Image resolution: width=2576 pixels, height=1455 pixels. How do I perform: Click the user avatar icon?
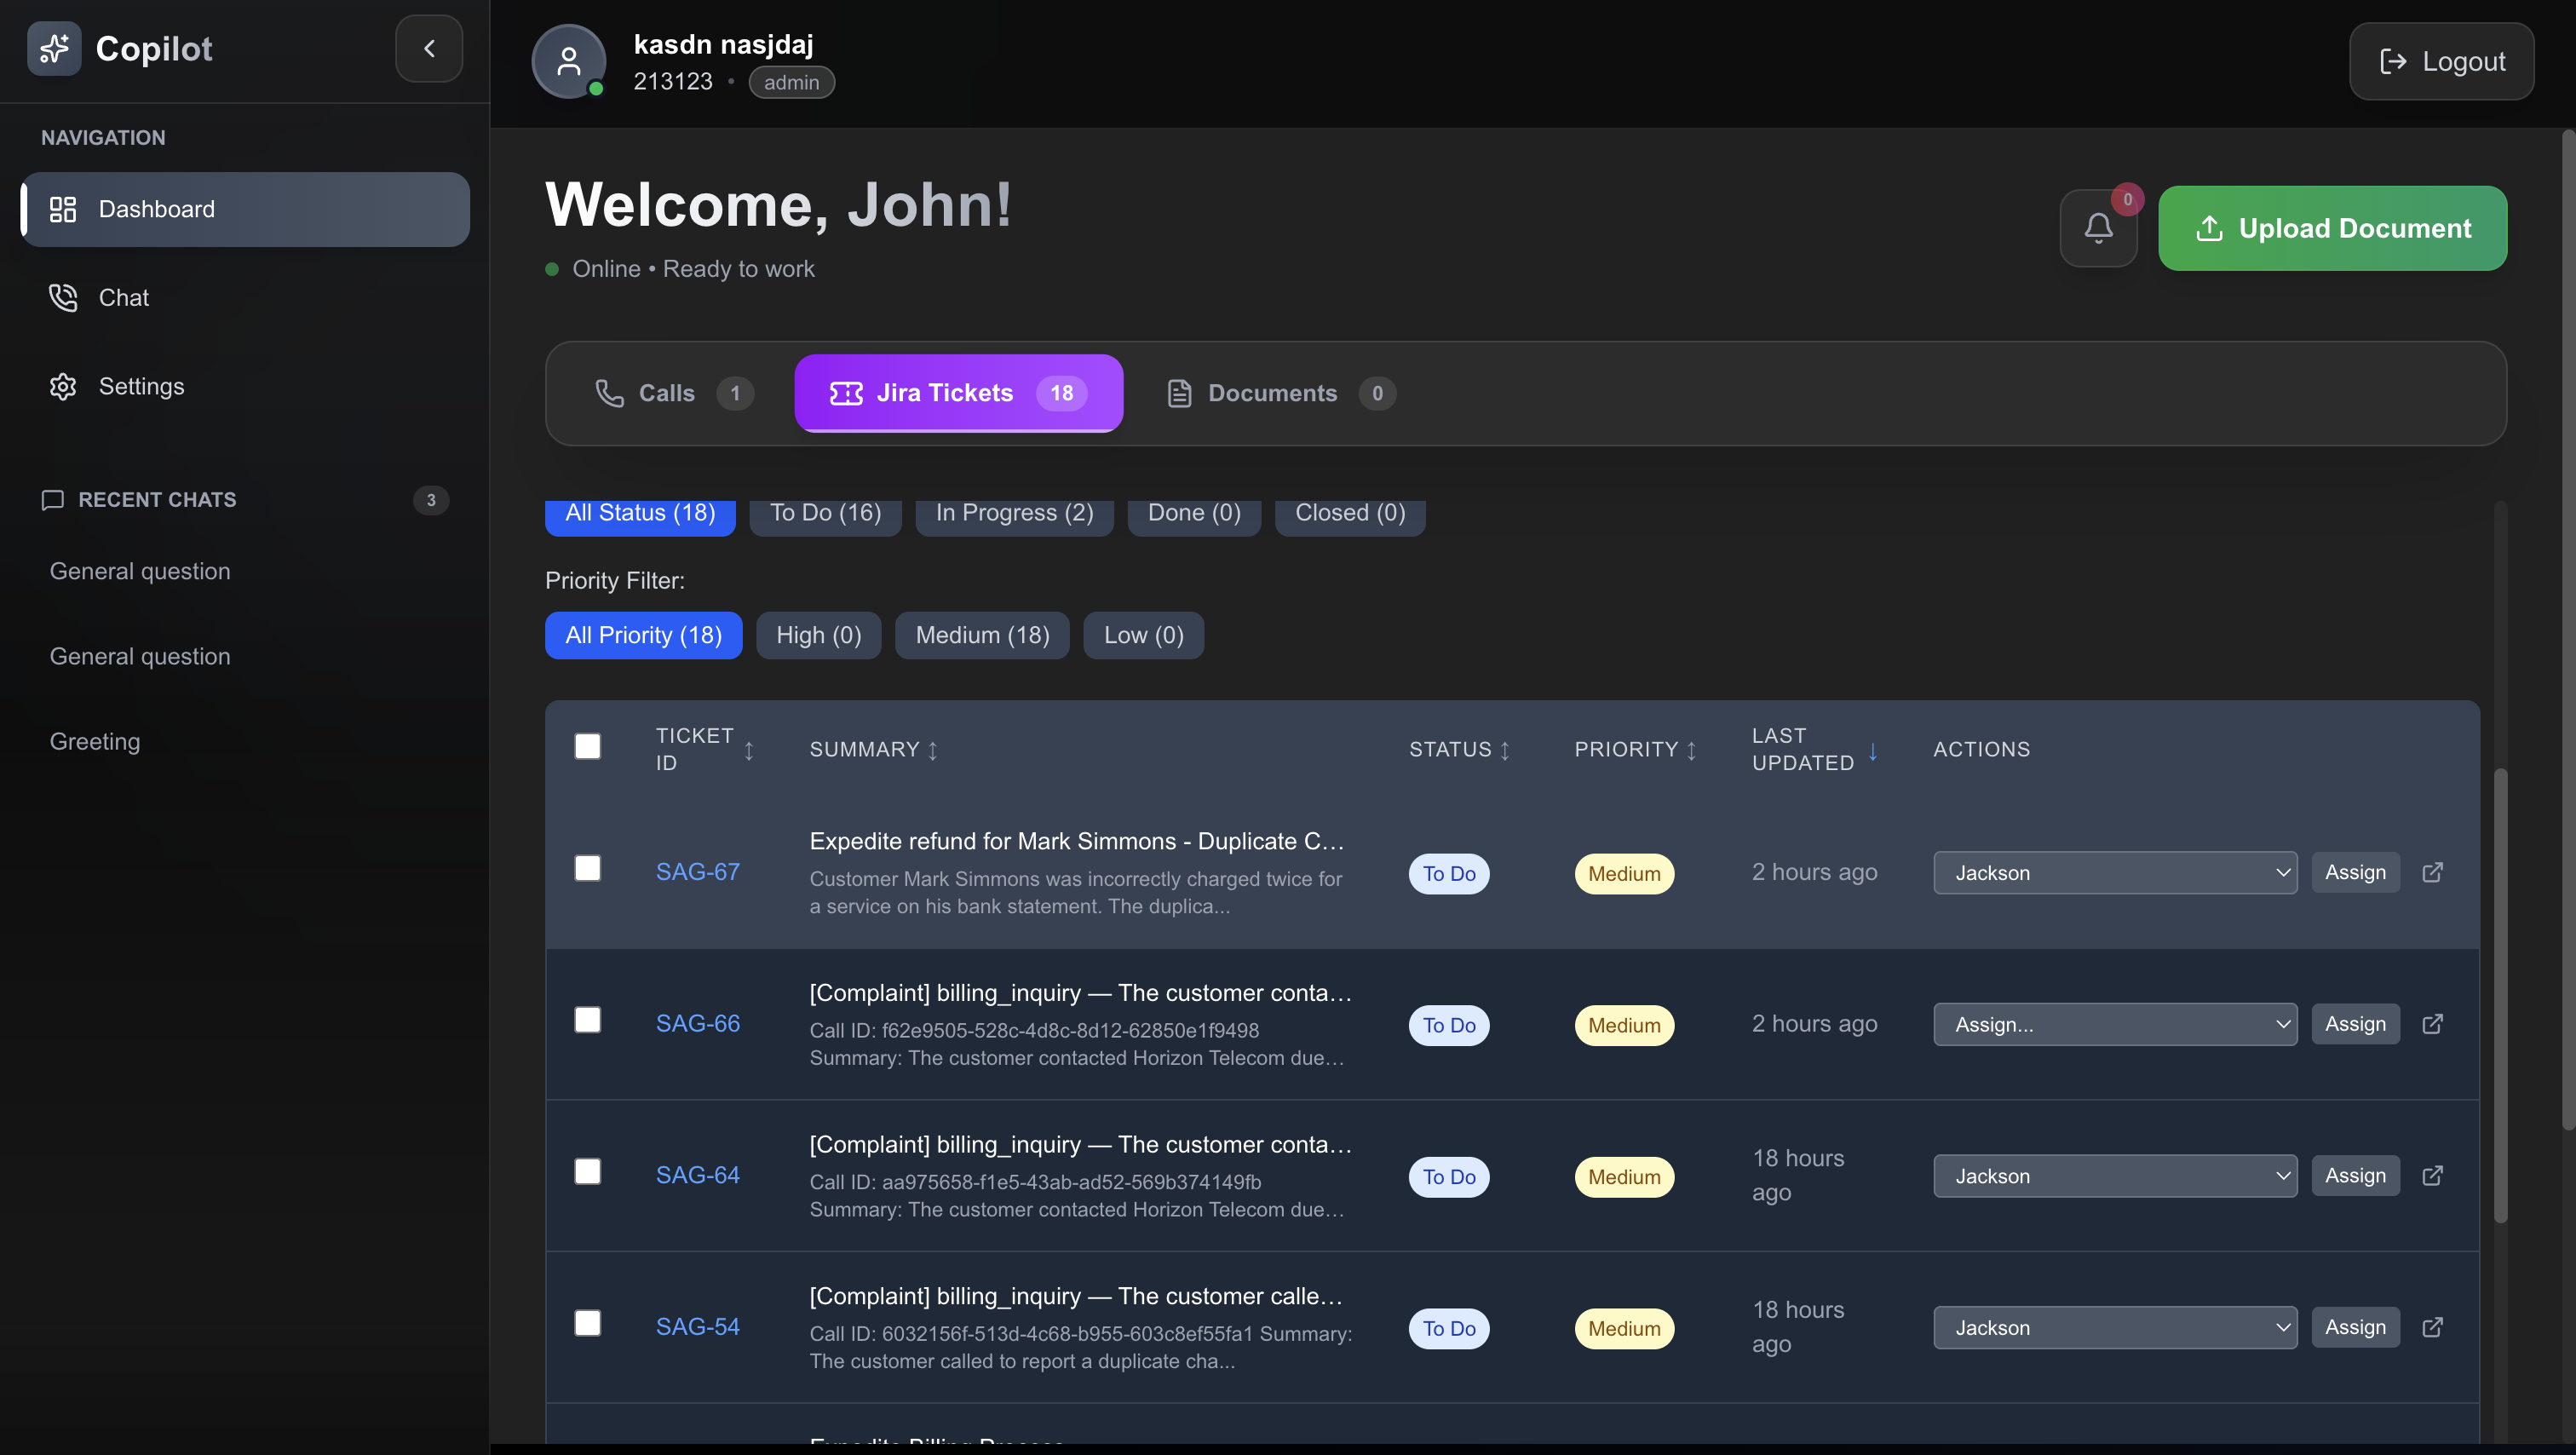(x=568, y=61)
